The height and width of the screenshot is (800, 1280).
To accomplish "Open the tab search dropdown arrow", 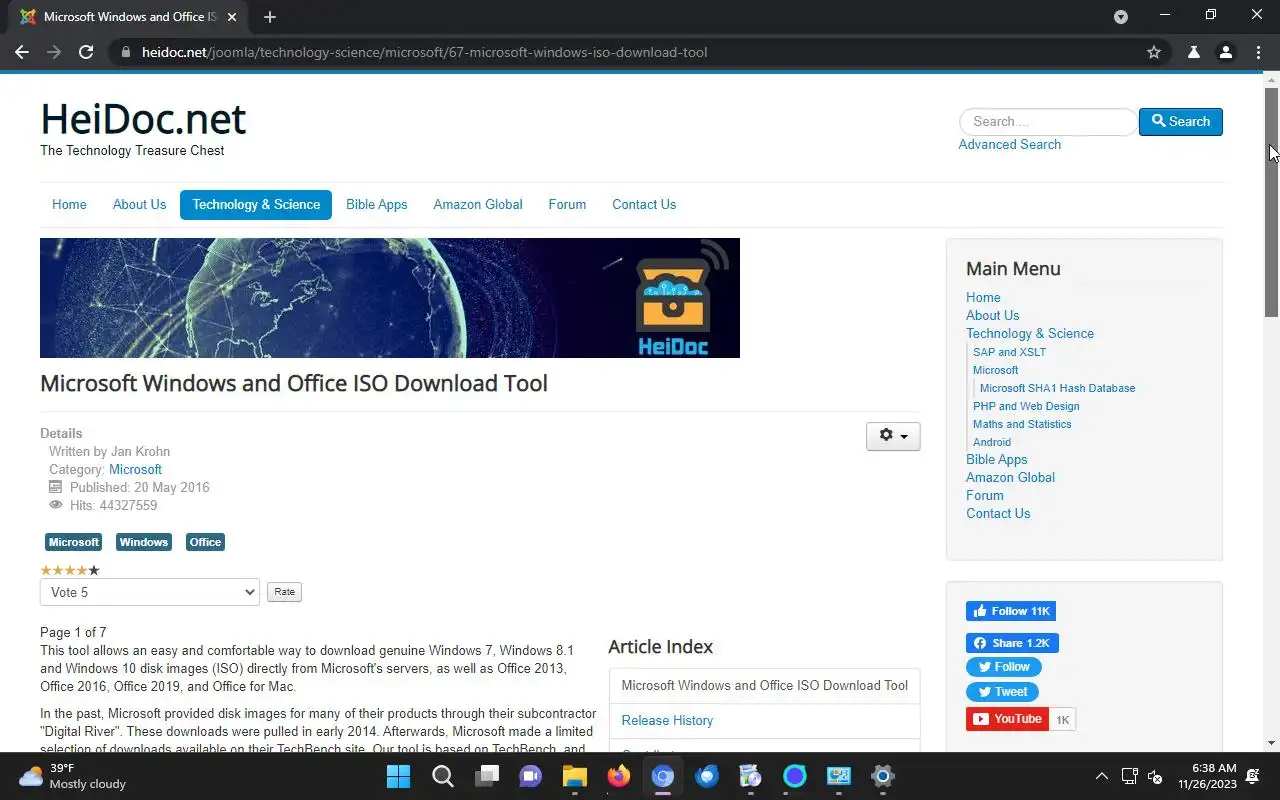I will pyautogui.click(x=1121, y=17).
